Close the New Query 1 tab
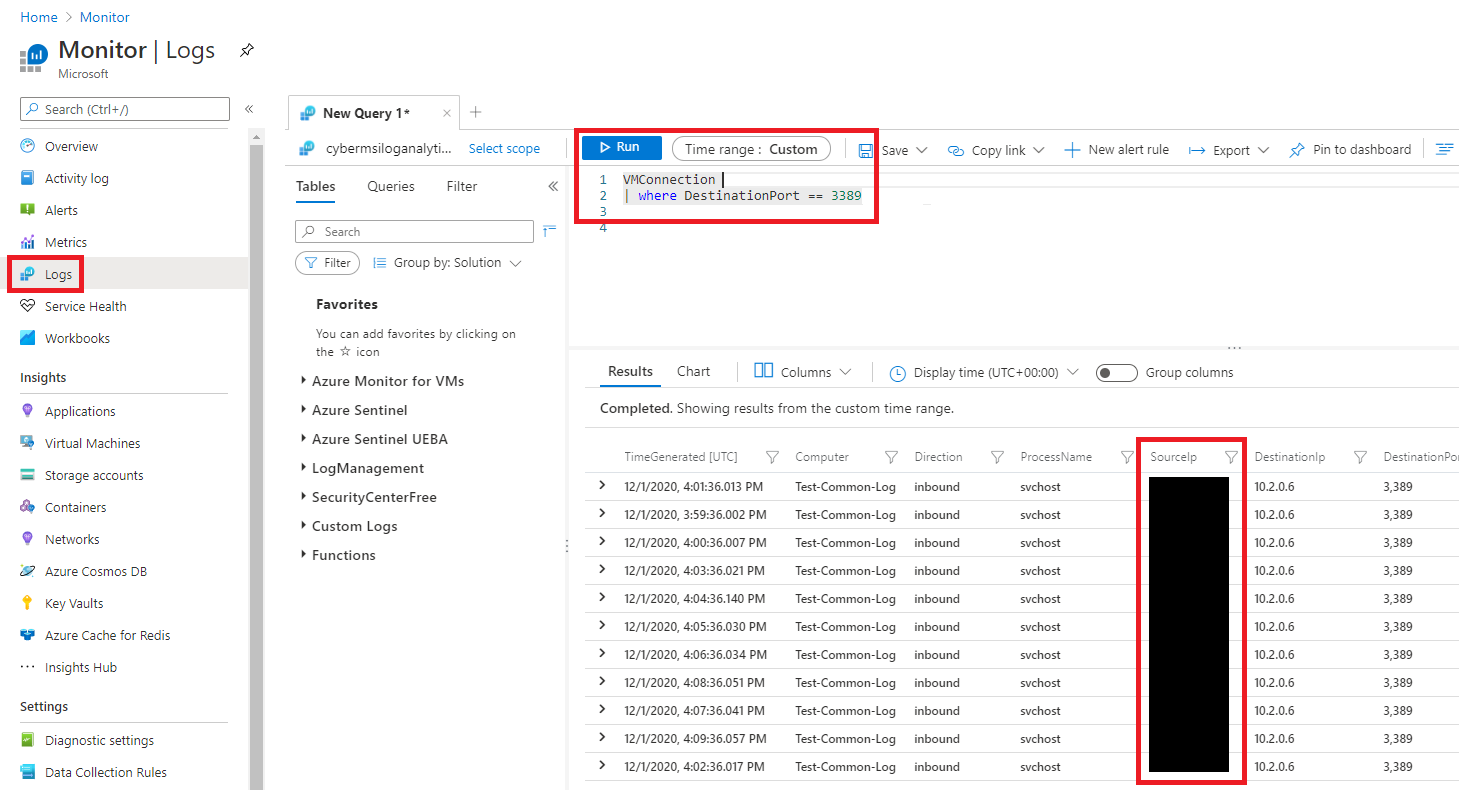The width and height of the screenshot is (1459, 790). pyautogui.click(x=446, y=113)
